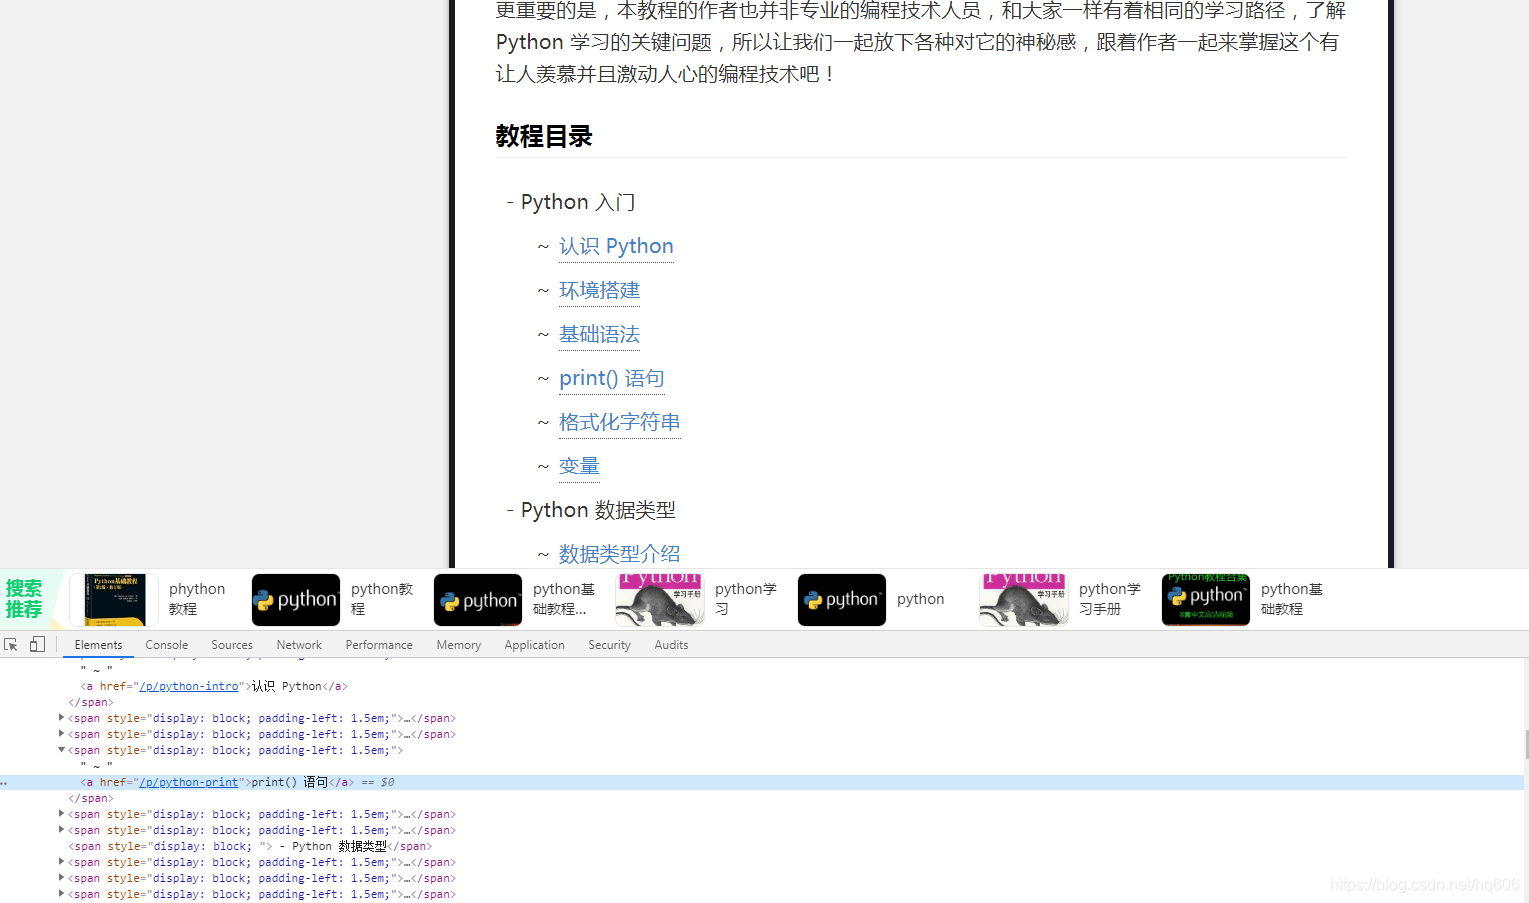Click the green-bordered python教程合集 thumbnail

1206,600
